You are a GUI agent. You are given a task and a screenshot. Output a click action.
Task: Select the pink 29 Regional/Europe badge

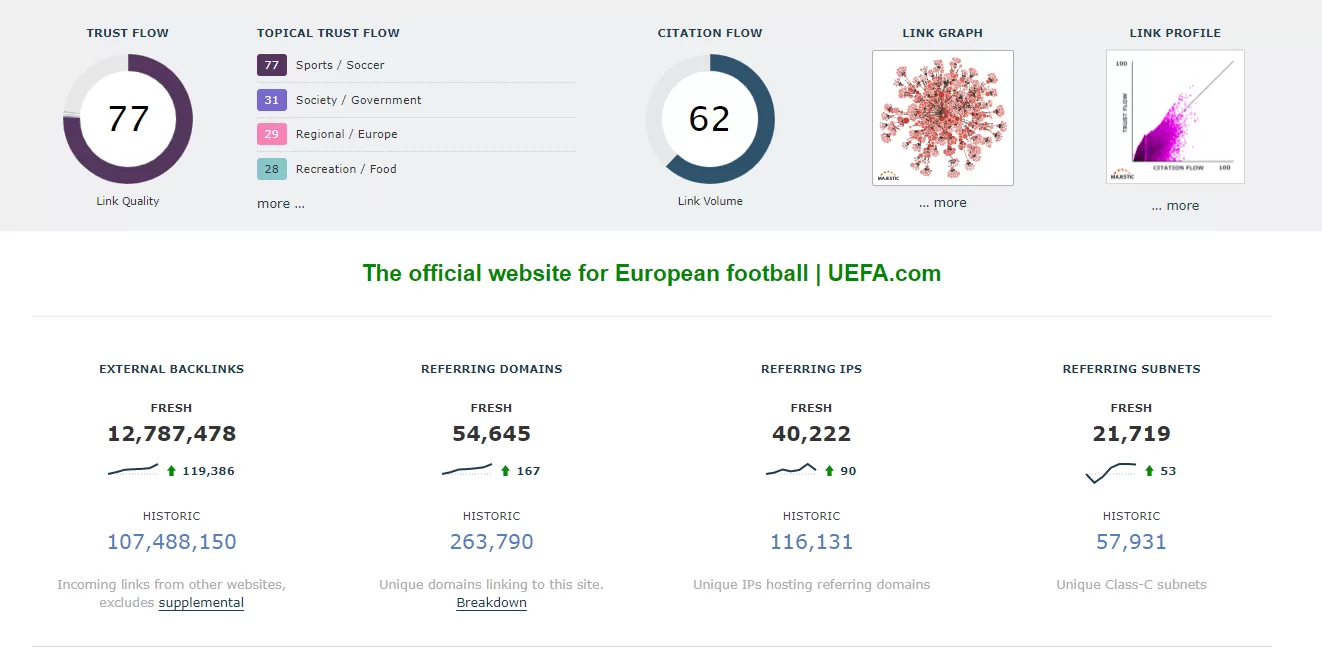click(x=271, y=134)
